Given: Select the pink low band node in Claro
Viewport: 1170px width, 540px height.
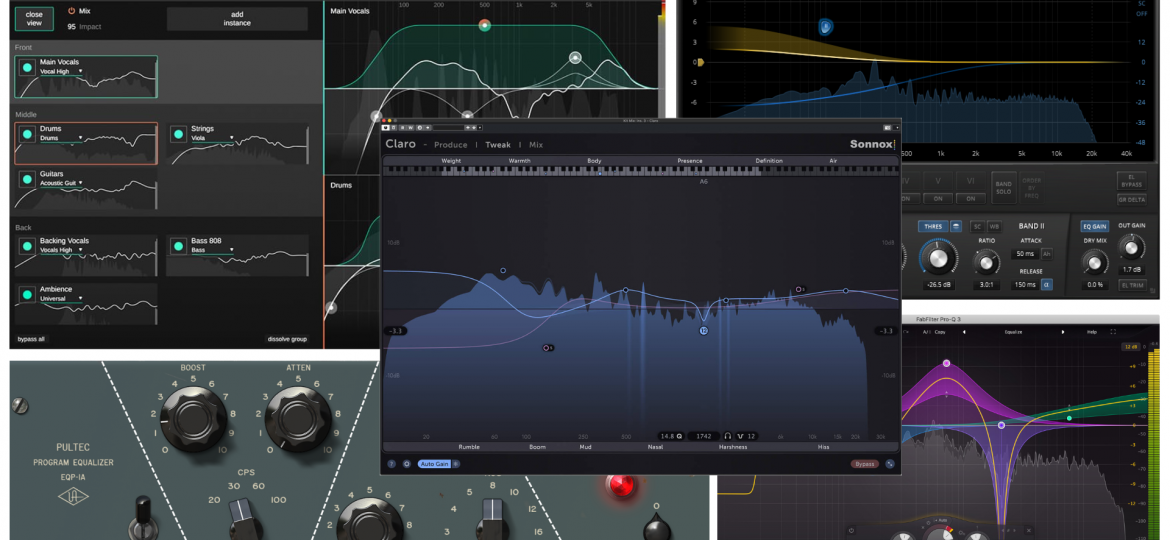Looking at the screenshot, I should point(547,348).
